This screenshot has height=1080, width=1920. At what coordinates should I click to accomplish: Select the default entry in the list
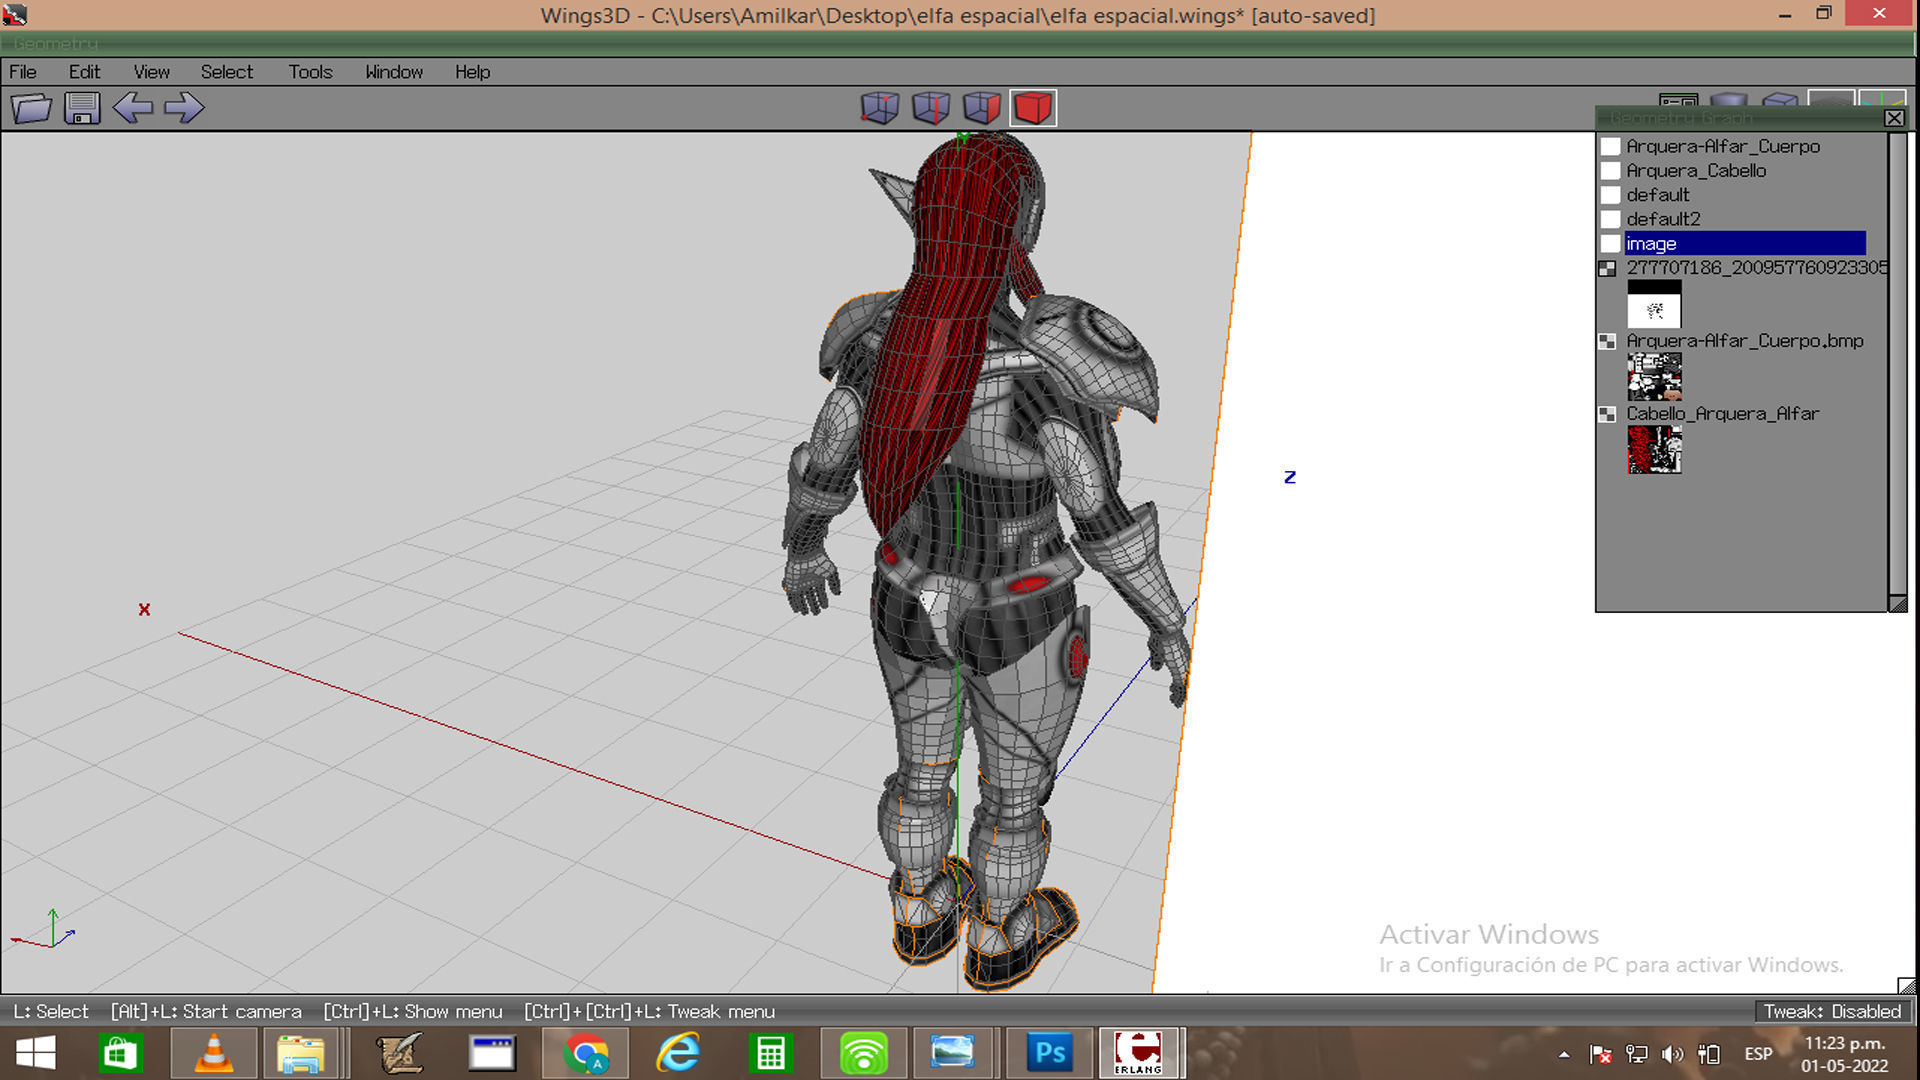(x=1658, y=195)
